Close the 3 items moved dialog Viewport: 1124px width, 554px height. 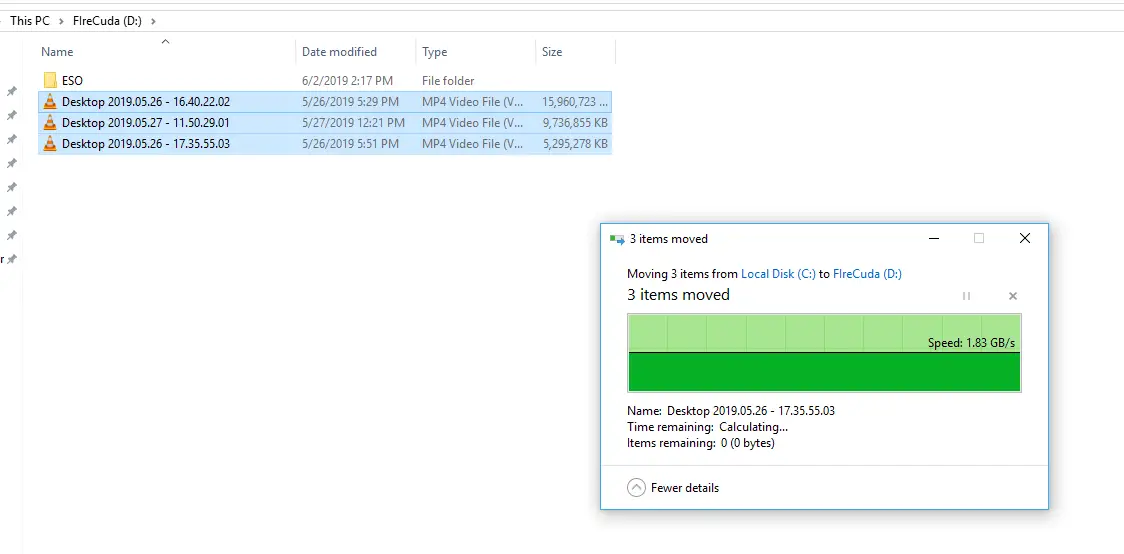(x=1025, y=239)
